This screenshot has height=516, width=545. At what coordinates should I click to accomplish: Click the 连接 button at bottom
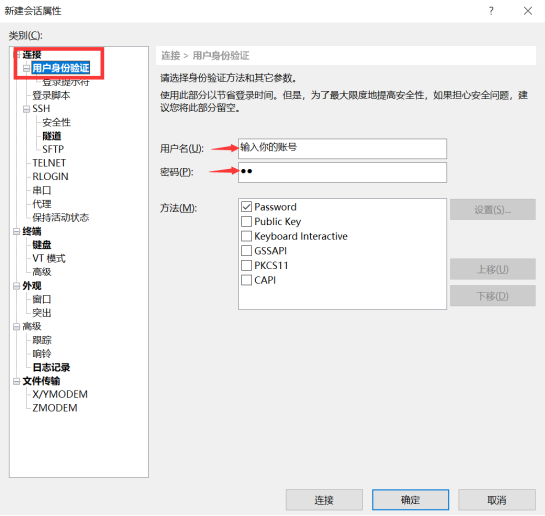coord(324,500)
